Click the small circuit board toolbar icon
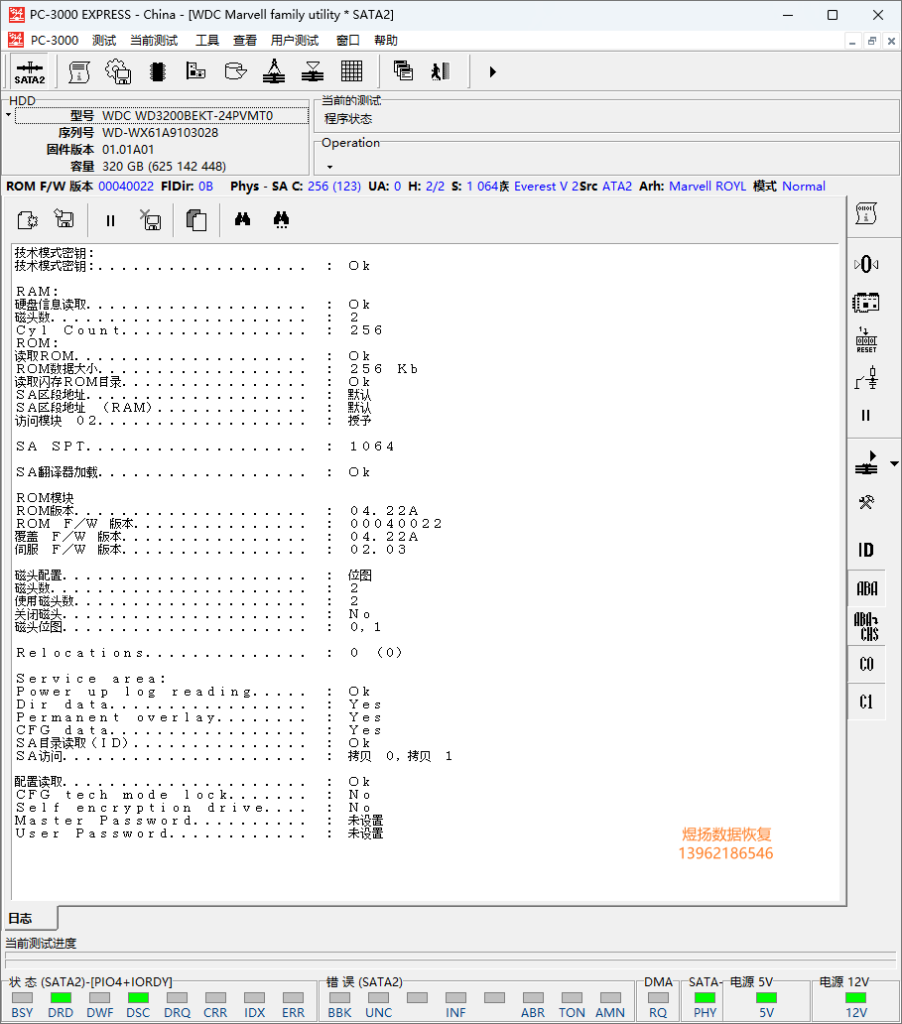The height and width of the screenshot is (1024, 902). pos(196,71)
